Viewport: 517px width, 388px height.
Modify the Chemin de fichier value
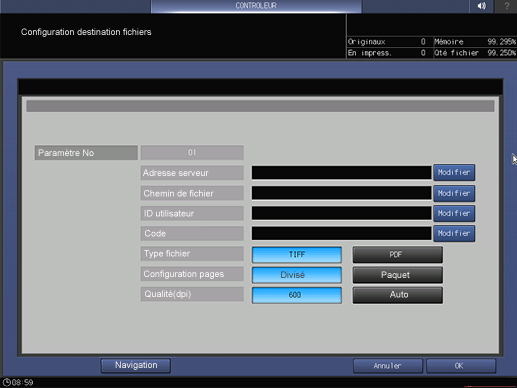pyautogui.click(x=454, y=193)
